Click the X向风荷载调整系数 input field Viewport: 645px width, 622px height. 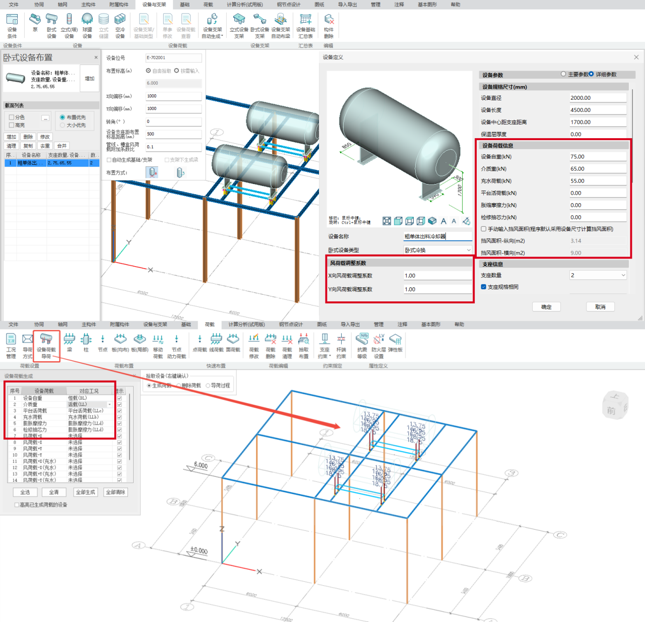click(x=437, y=275)
